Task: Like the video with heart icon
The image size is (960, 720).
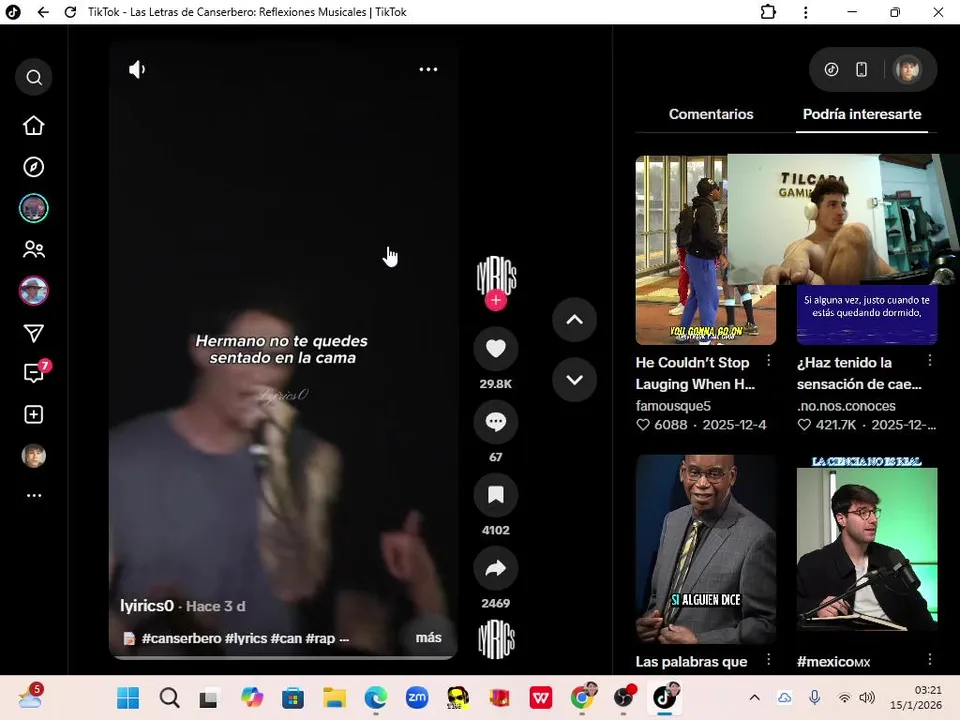Action: pyautogui.click(x=496, y=349)
